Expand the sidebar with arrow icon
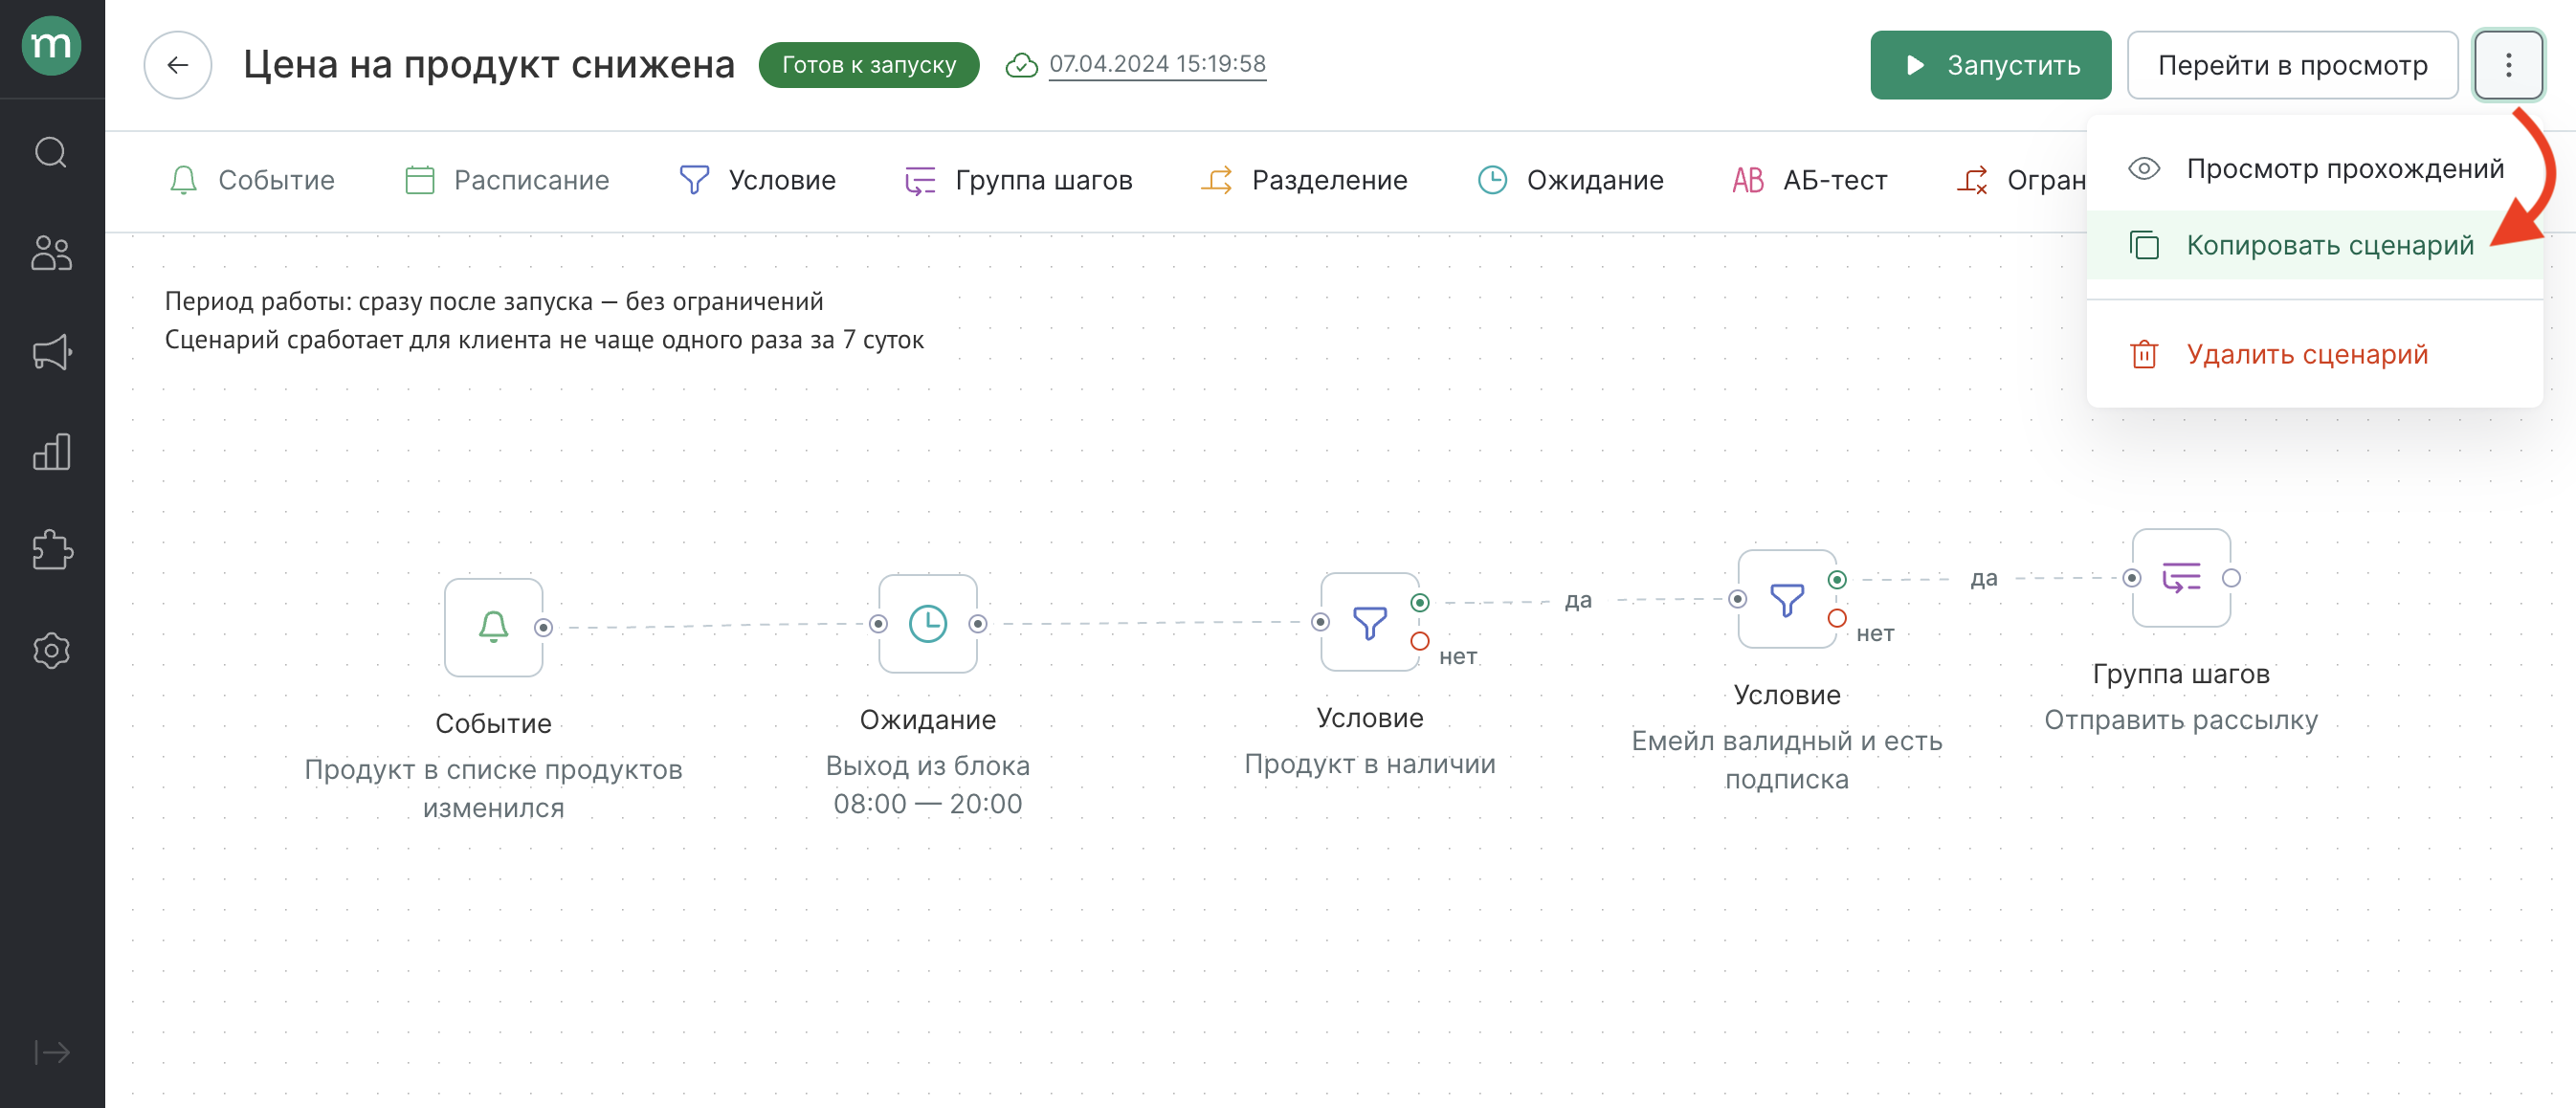 [51, 1052]
